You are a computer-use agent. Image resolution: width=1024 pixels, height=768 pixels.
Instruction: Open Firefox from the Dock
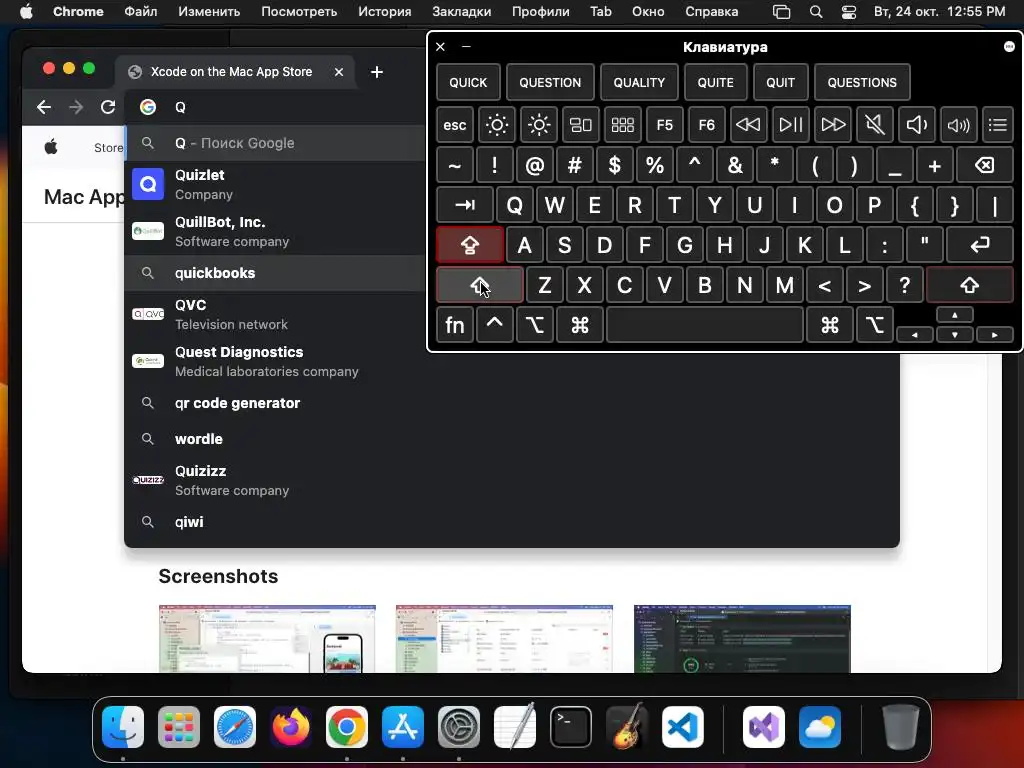click(x=291, y=727)
